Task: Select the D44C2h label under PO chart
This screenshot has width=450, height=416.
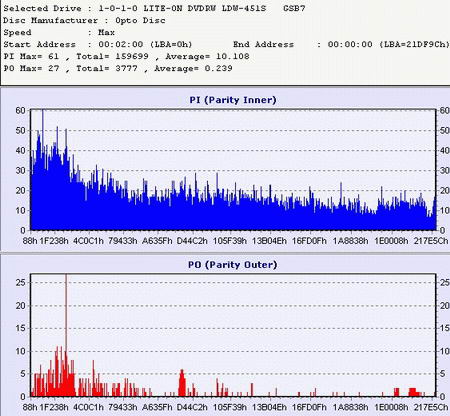Action: [192, 407]
